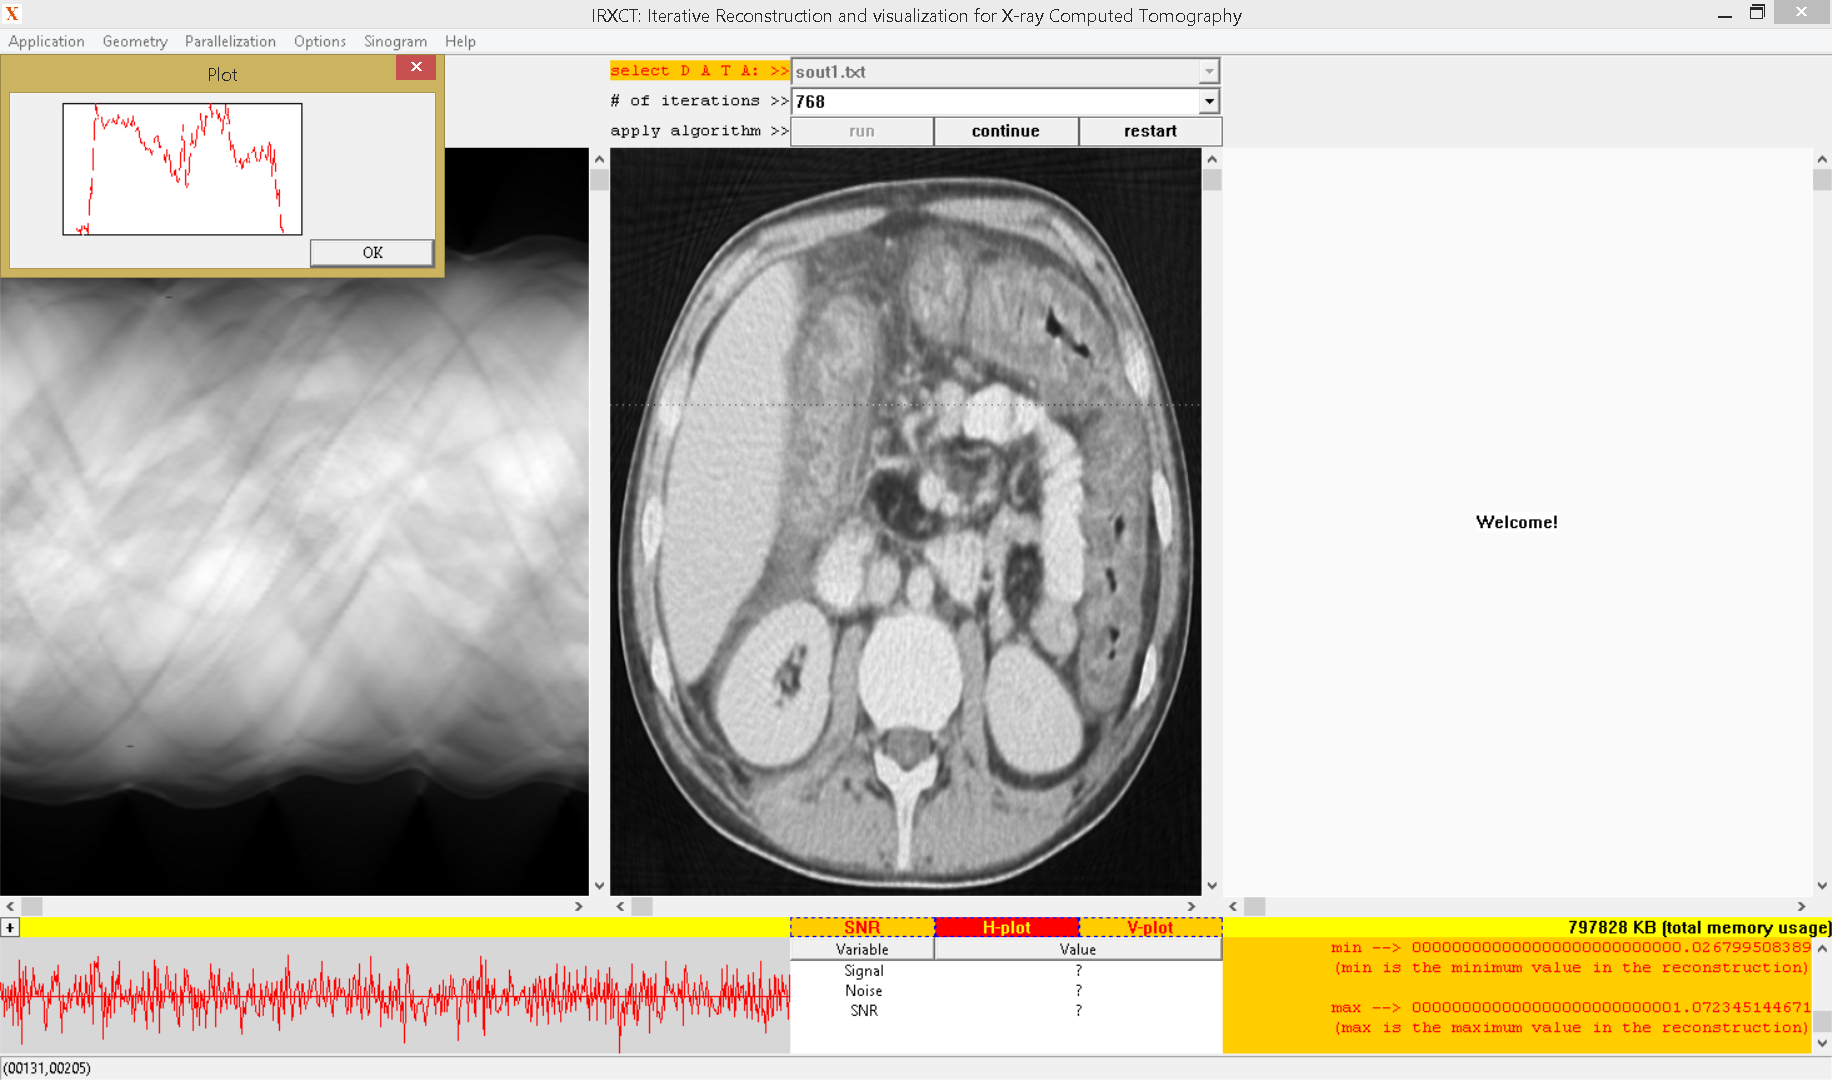Click the Noise row in SNR table

pos(1006,991)
